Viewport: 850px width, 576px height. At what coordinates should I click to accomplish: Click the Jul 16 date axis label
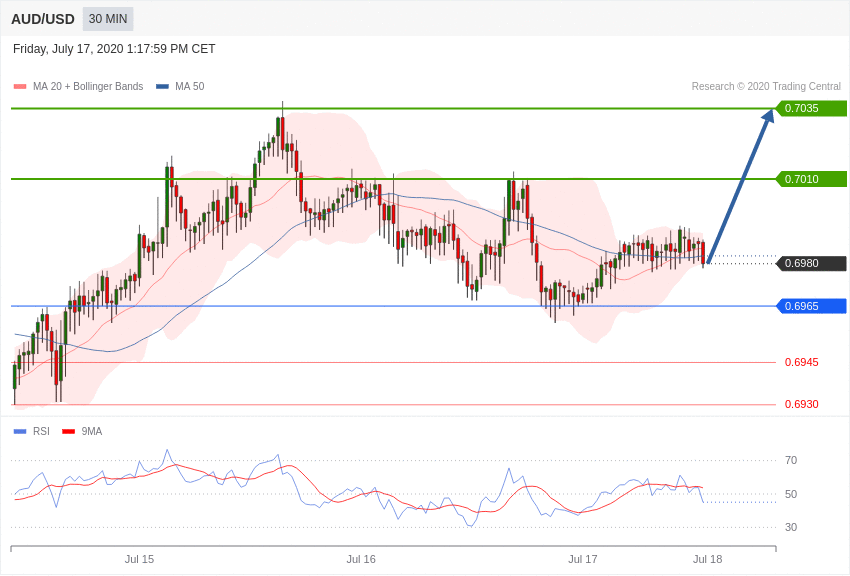tap(361, 559)
